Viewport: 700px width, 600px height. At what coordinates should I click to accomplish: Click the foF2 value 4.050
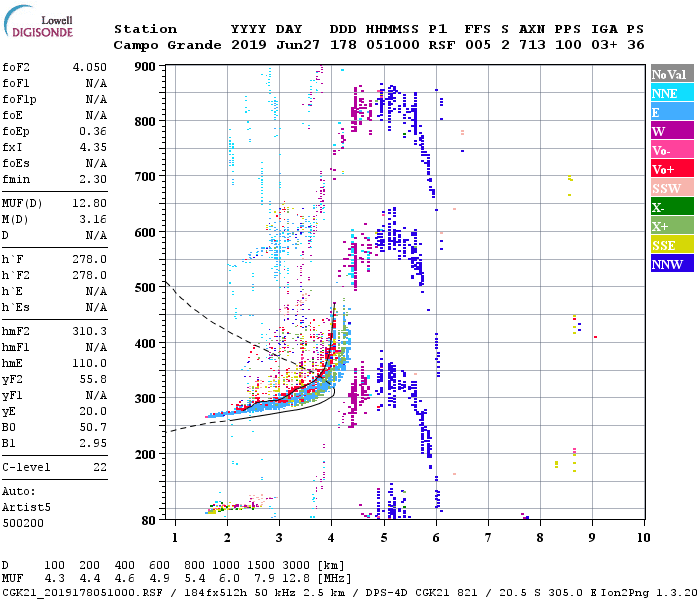click(x=90, y=67)
